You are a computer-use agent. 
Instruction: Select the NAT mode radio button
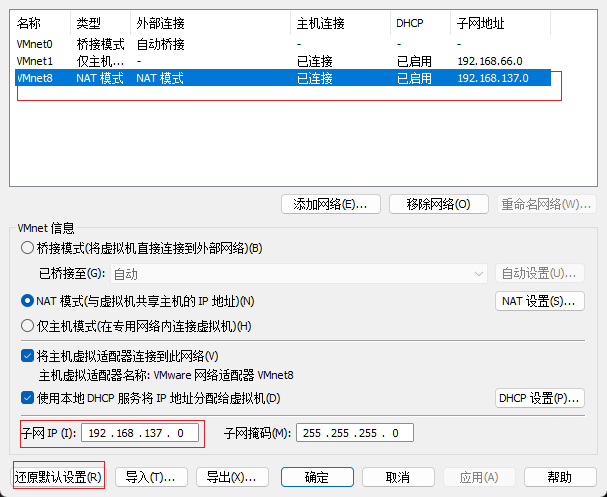click(x=27, y=301)
